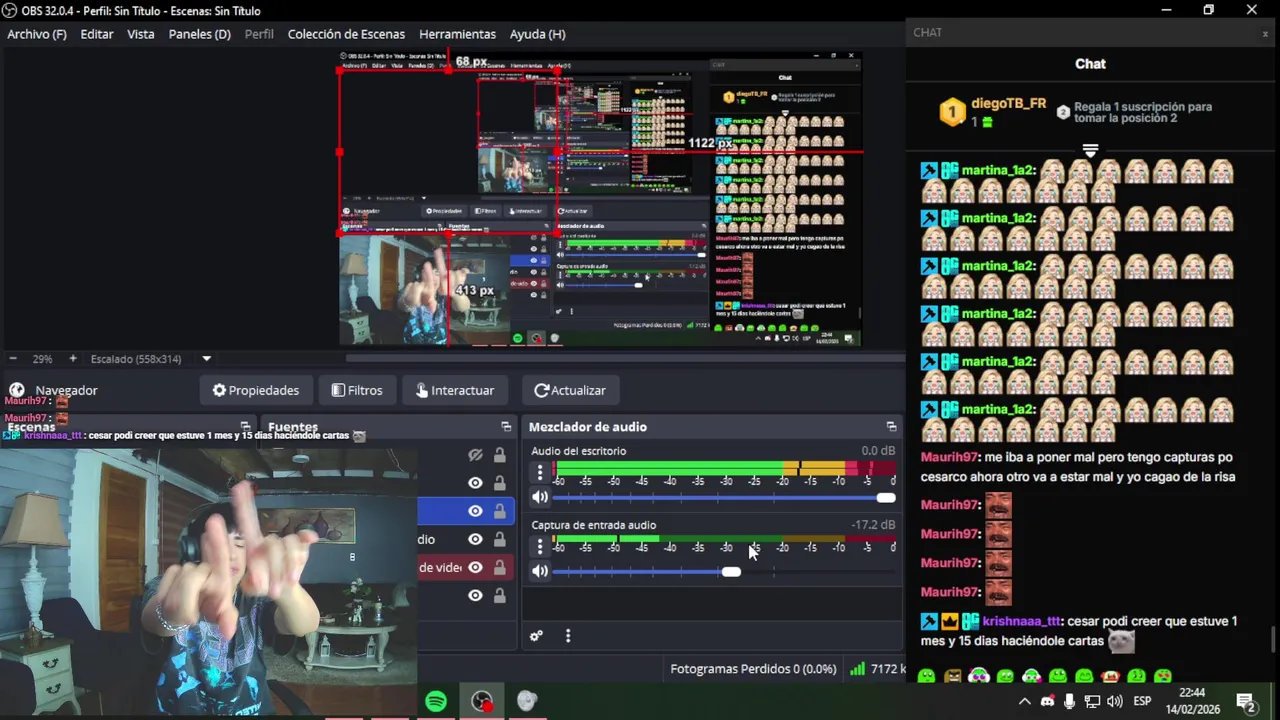The height and width of the screenshot is (720, 1280).
Task: Toggle lock on the 'dio' source row
Action: click(499, 539)
